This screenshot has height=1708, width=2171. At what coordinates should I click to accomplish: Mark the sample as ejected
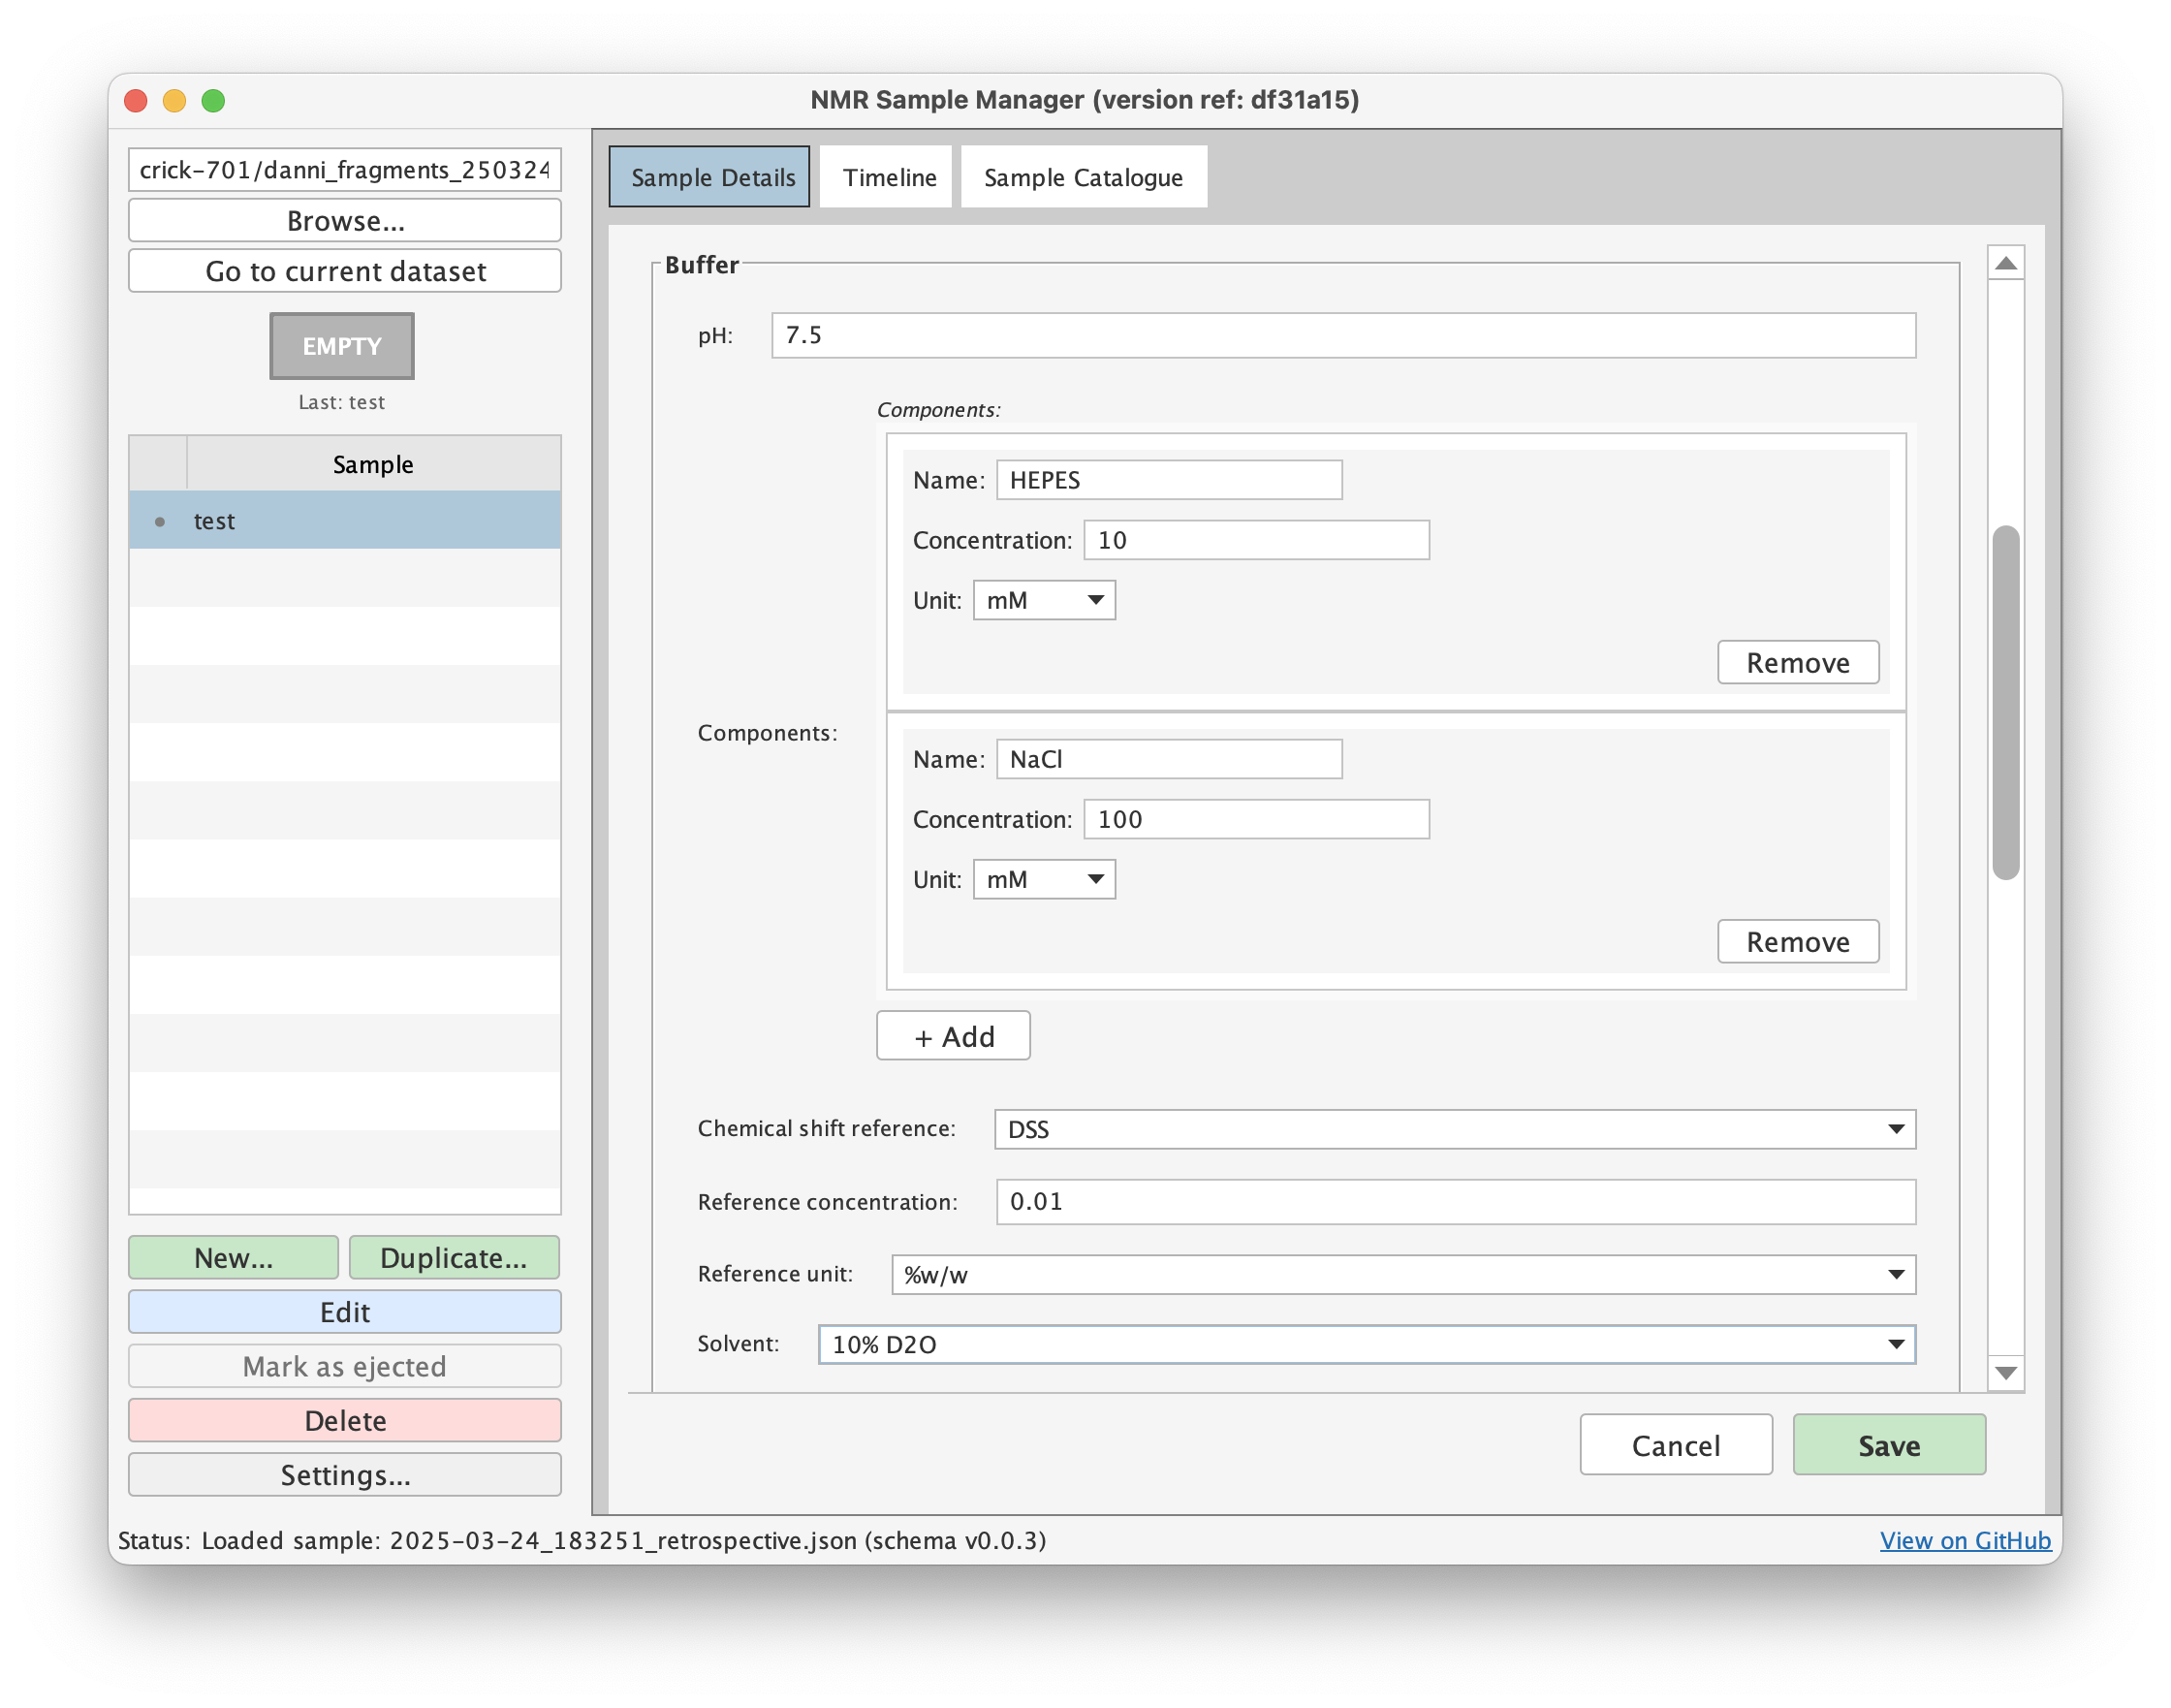pyautogui.click(x=344, y=1366)
